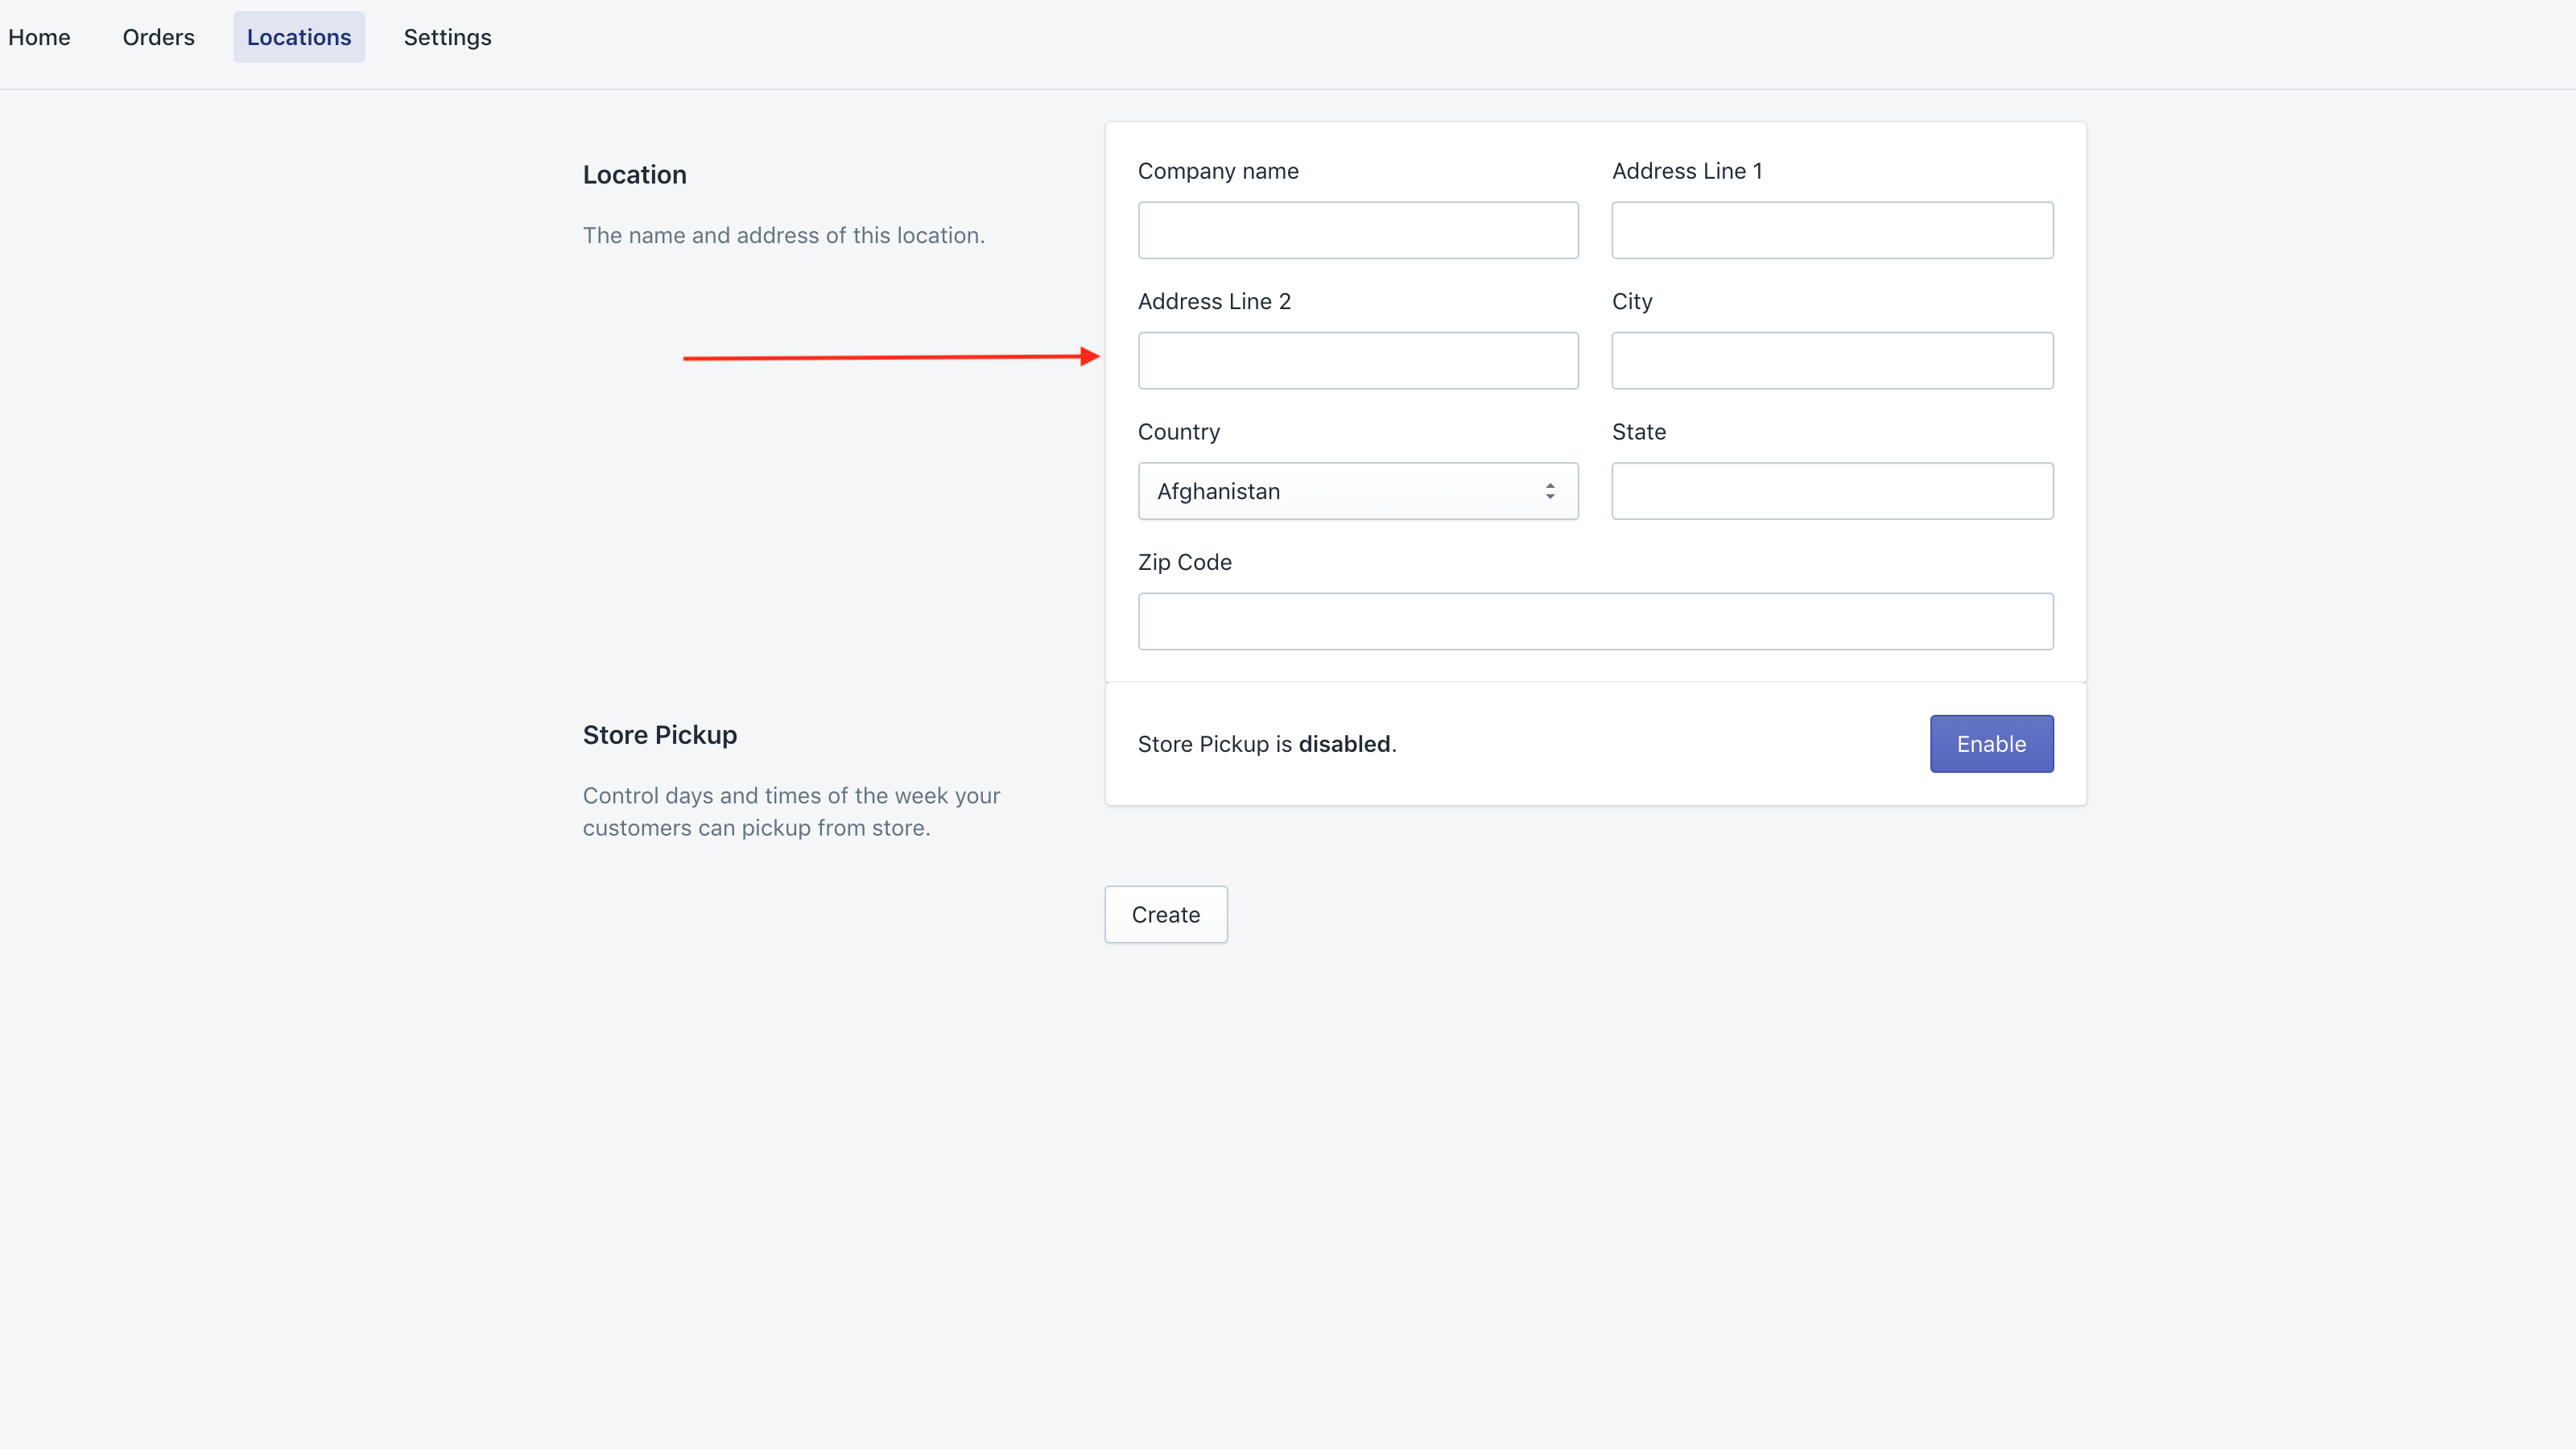
Task: Enable Store Pickup with the Enable button
Action: 1990,744
